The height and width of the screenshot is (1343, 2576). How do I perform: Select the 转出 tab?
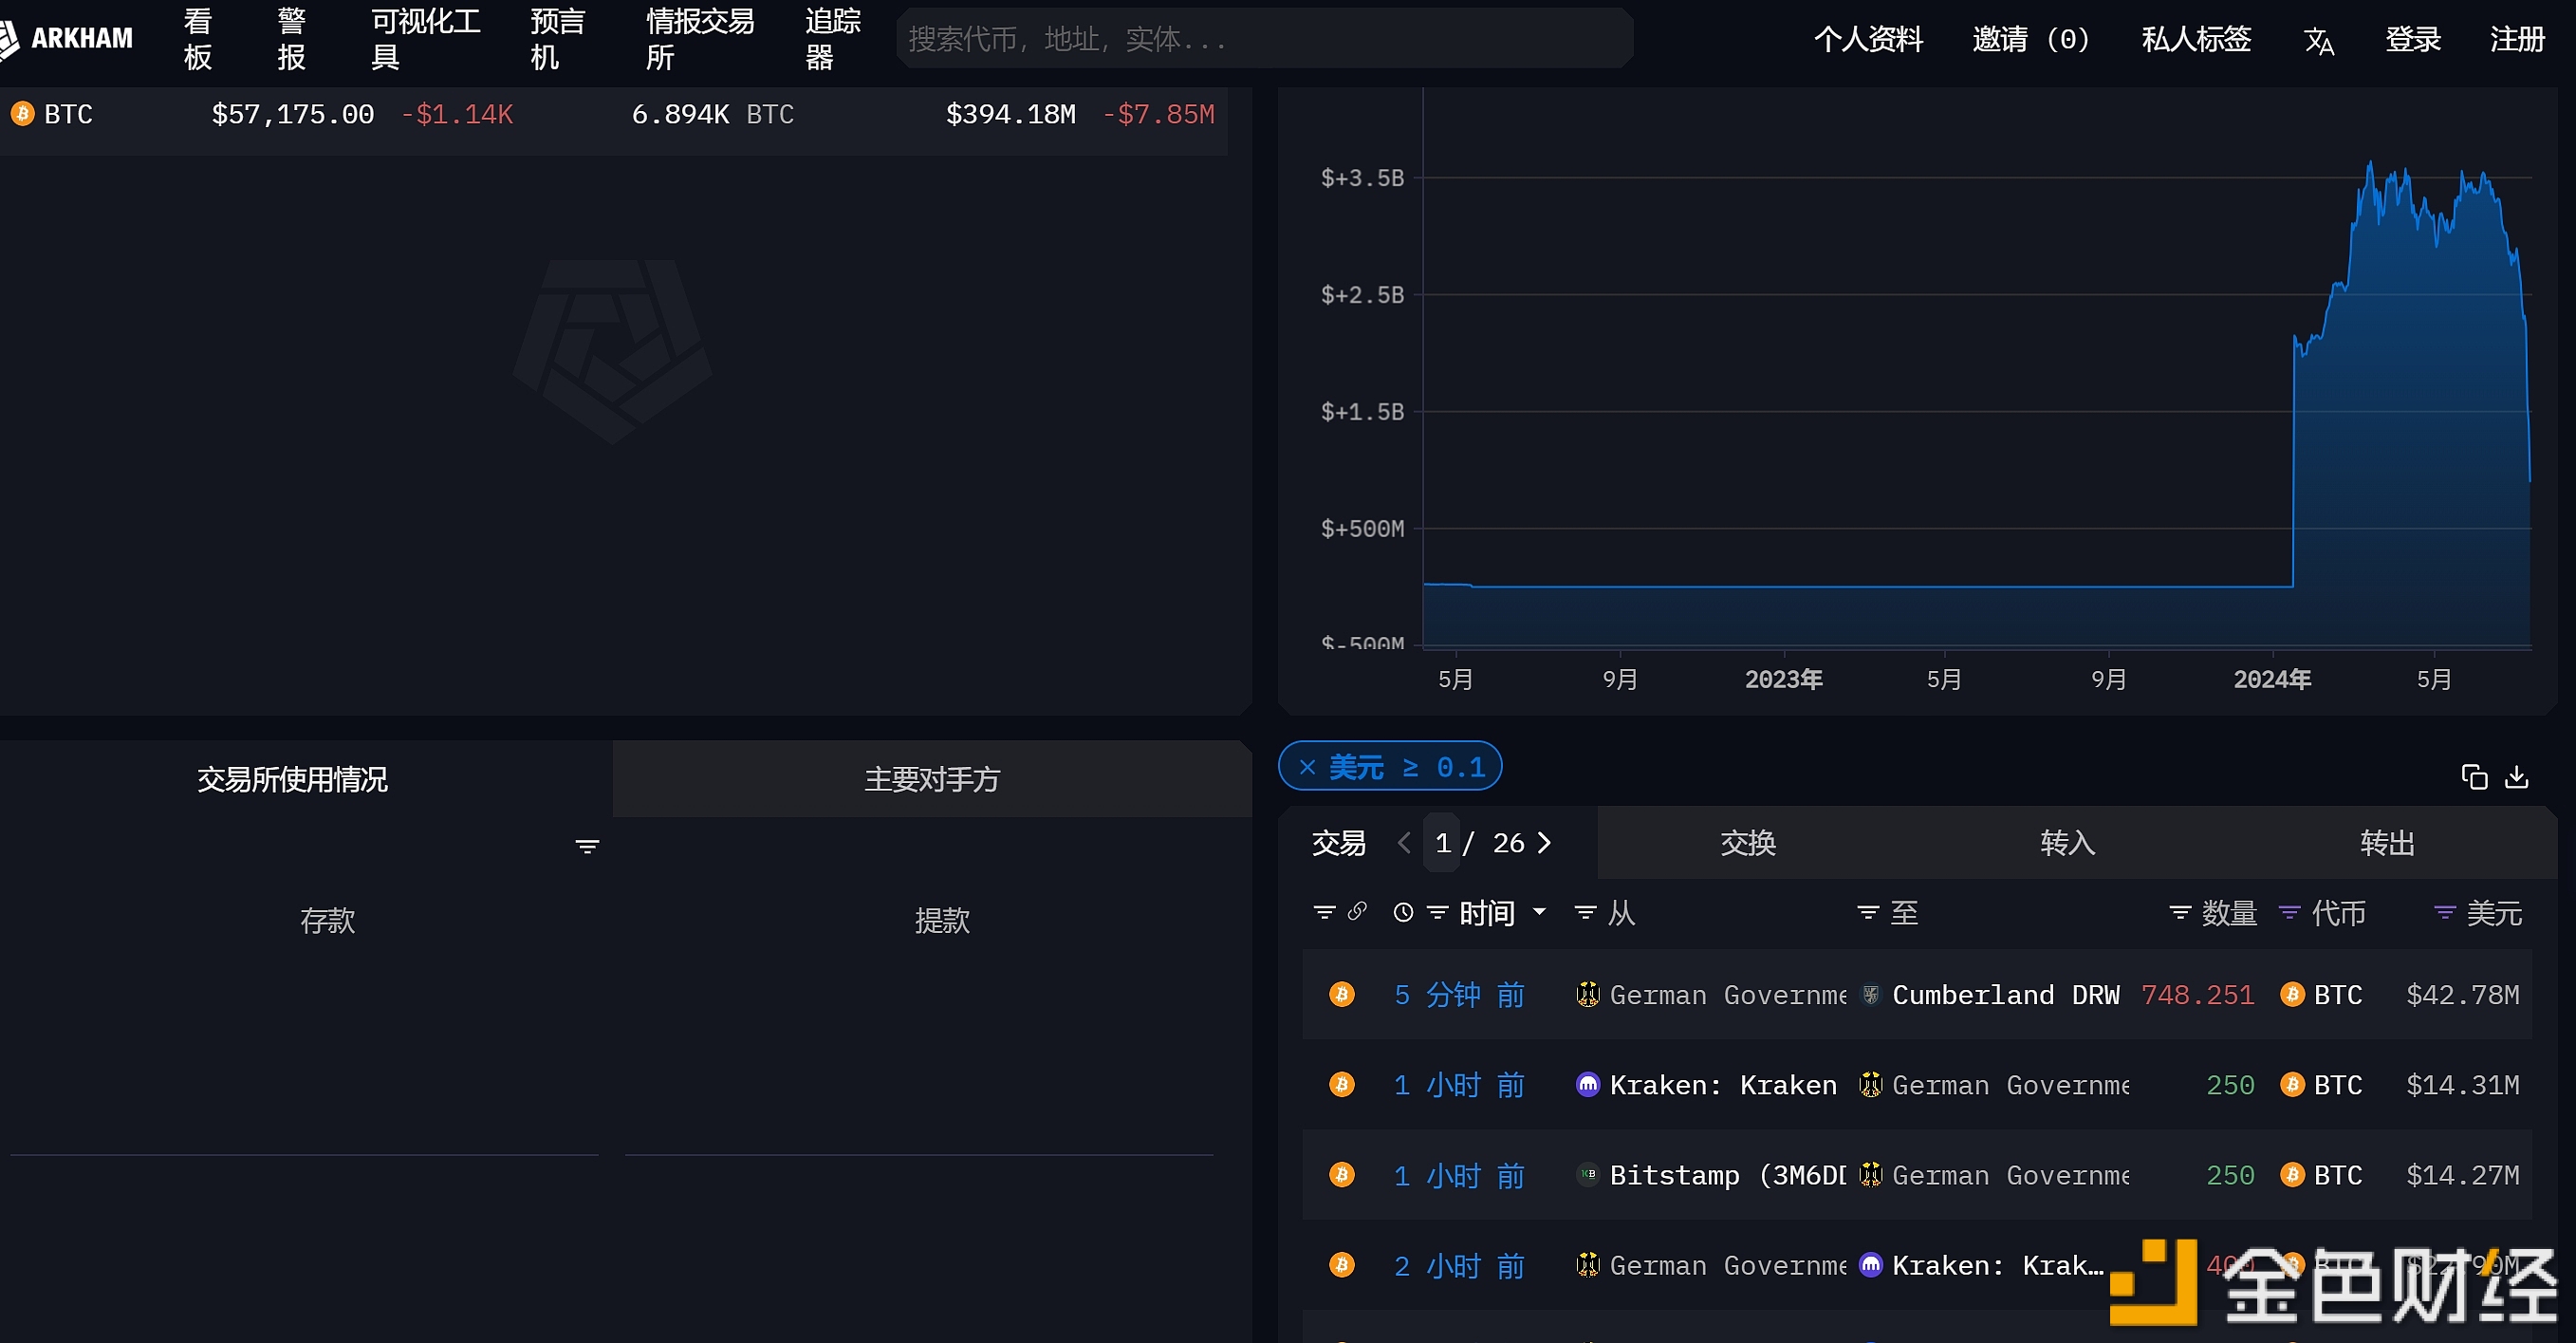tap(2388, 843)
